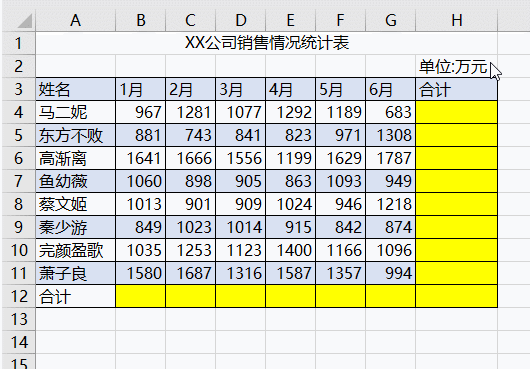Click the 姓名 header cell
This screenshot has height=369, width=530.
(75, 89)
